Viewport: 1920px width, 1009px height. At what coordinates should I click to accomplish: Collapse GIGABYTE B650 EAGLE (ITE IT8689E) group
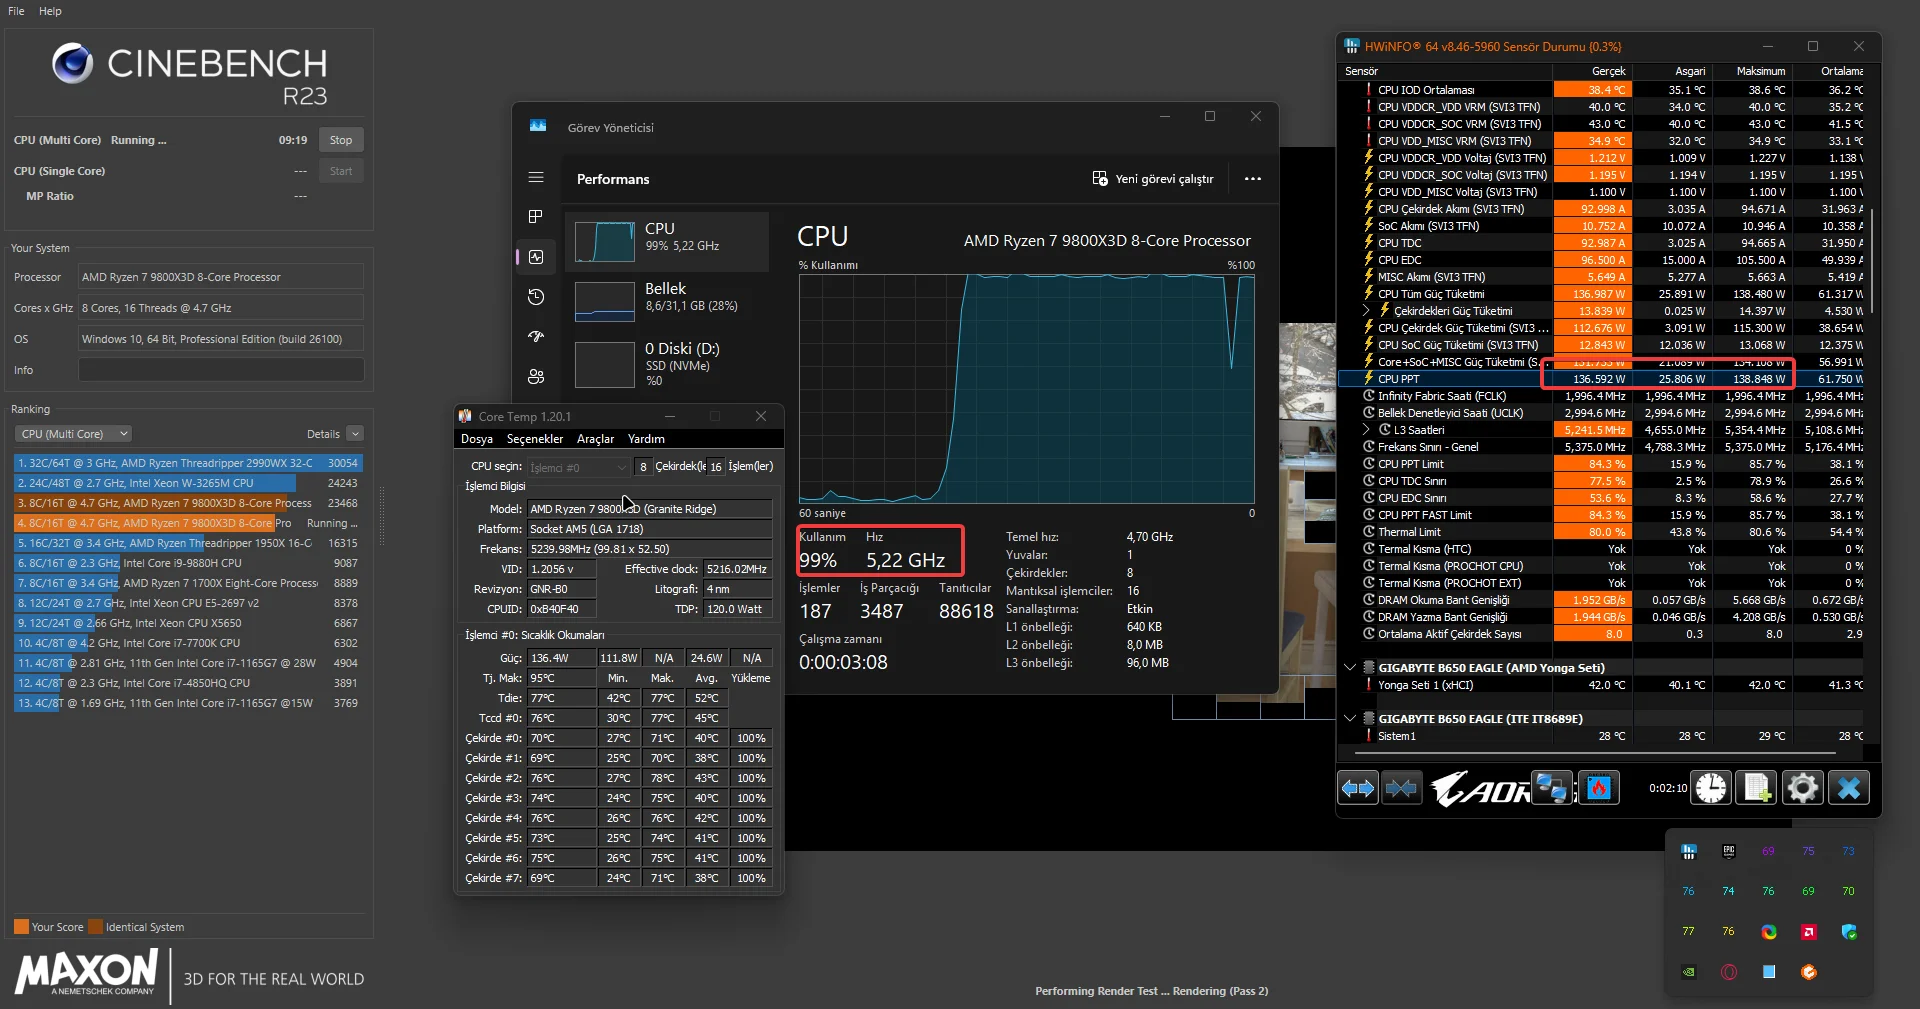pos(1350,719)
